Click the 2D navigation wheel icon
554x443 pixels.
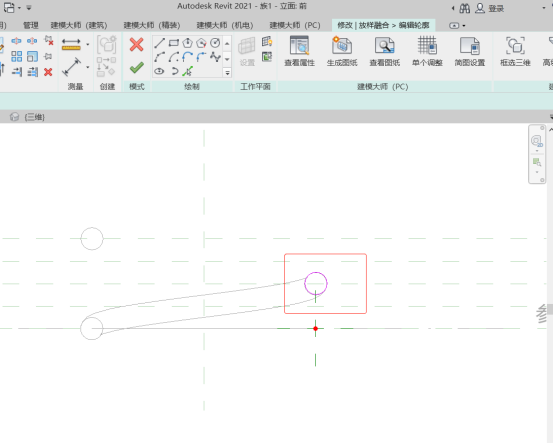pos(537,141)
